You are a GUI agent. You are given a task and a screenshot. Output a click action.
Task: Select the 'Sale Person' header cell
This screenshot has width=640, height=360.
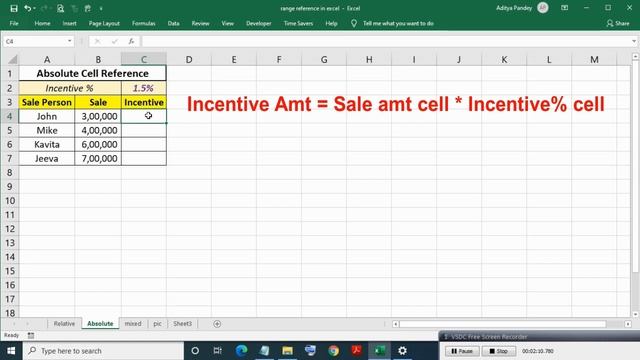47,102
